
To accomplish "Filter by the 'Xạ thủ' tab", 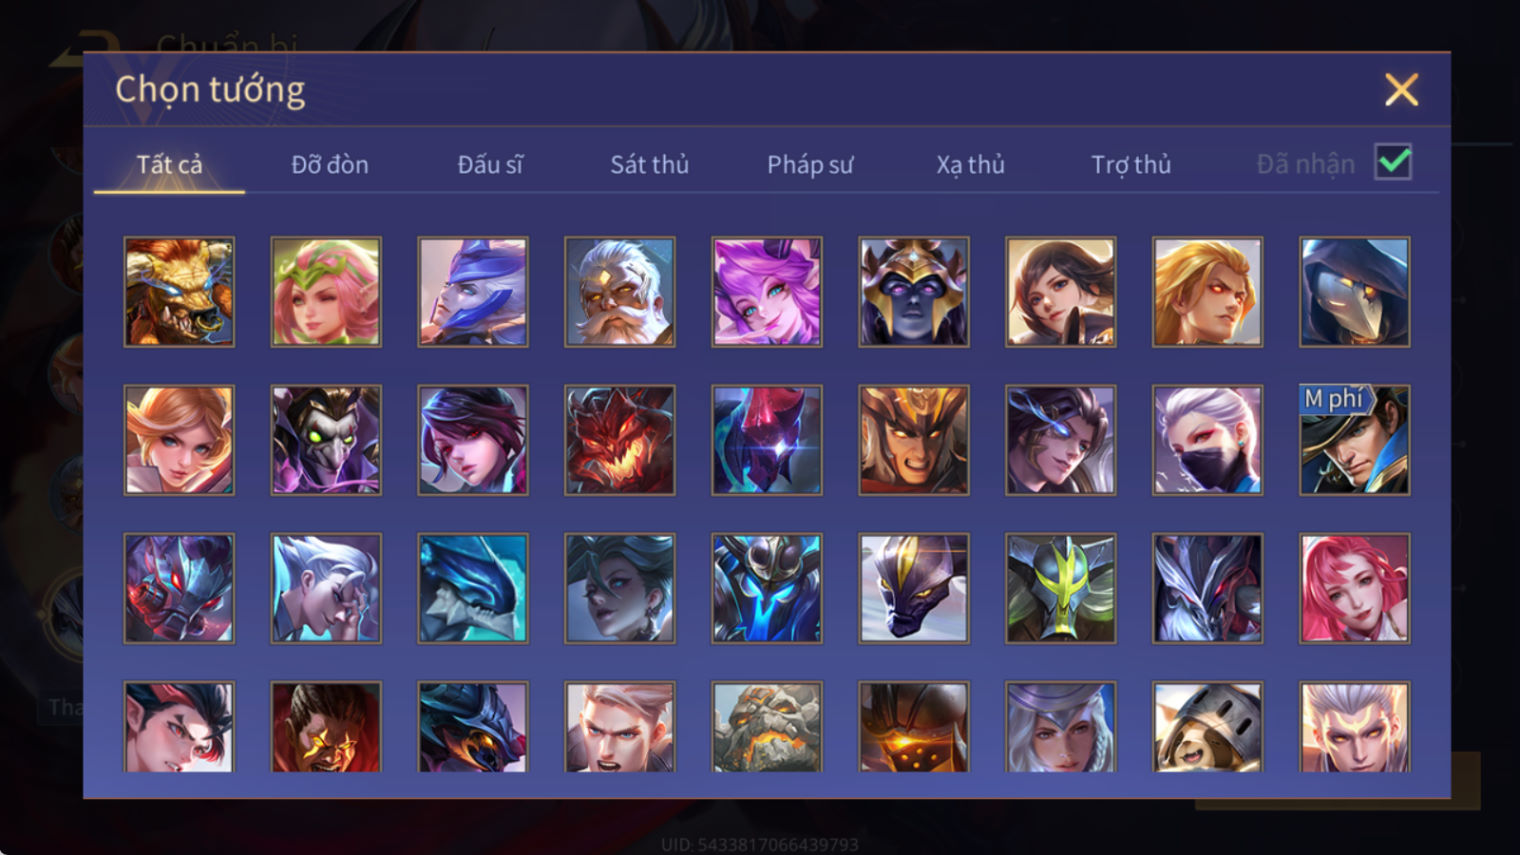I will 970,164.
